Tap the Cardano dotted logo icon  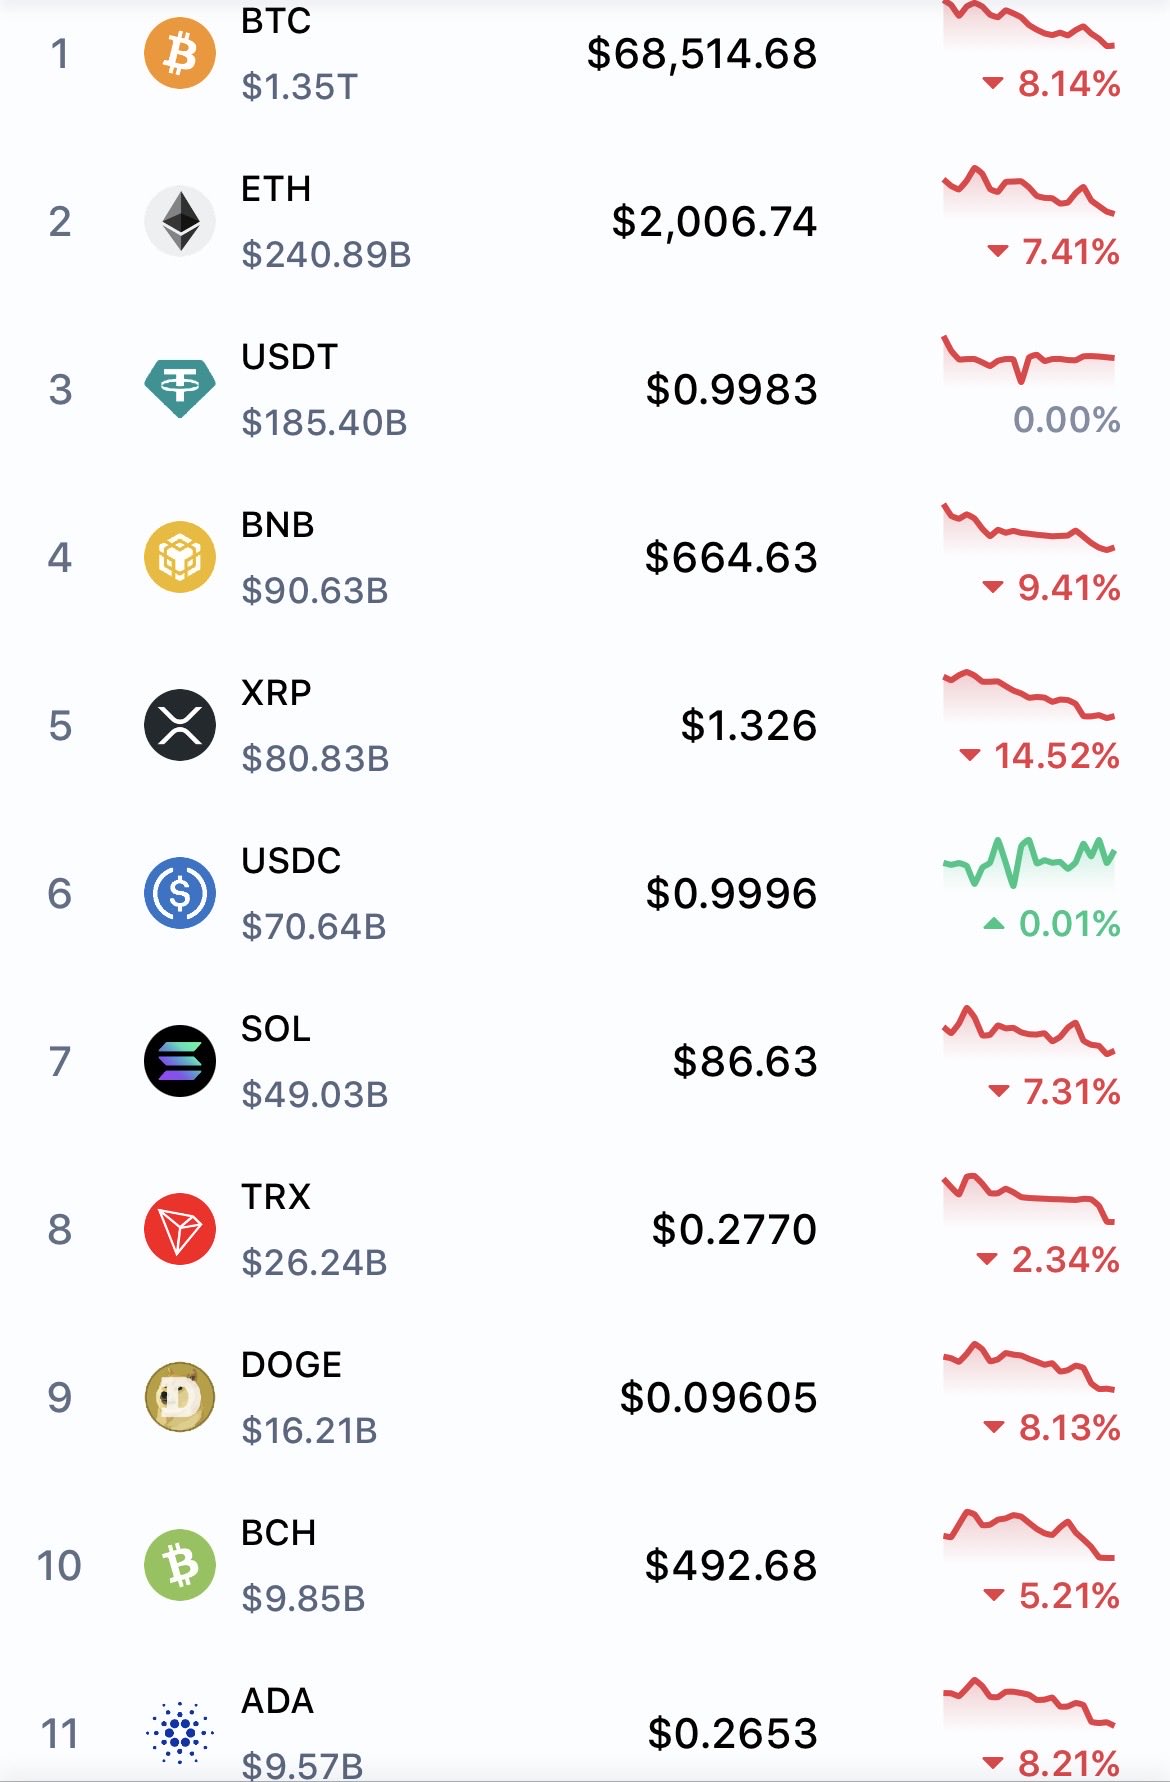[180, 1732]
